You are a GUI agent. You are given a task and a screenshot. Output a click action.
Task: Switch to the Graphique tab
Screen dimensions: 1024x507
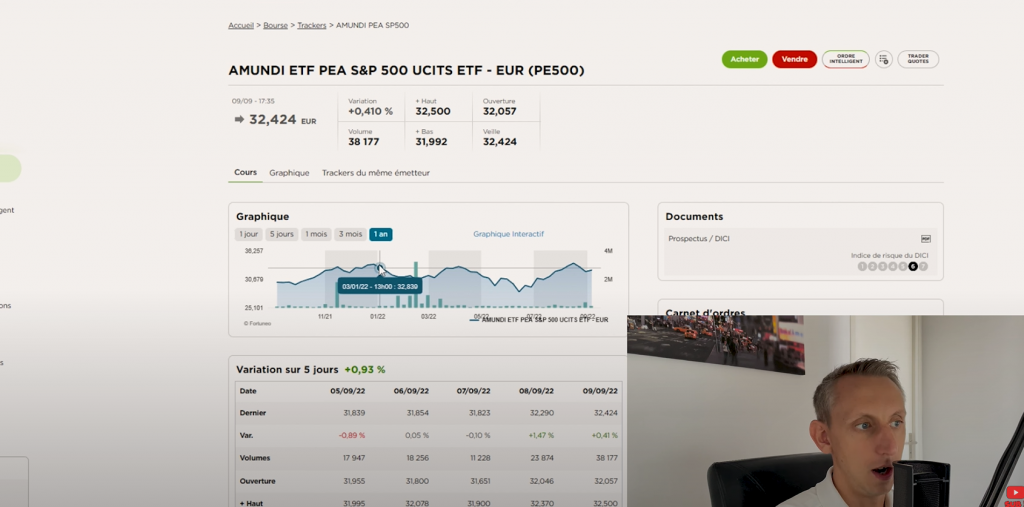(289, 173)
